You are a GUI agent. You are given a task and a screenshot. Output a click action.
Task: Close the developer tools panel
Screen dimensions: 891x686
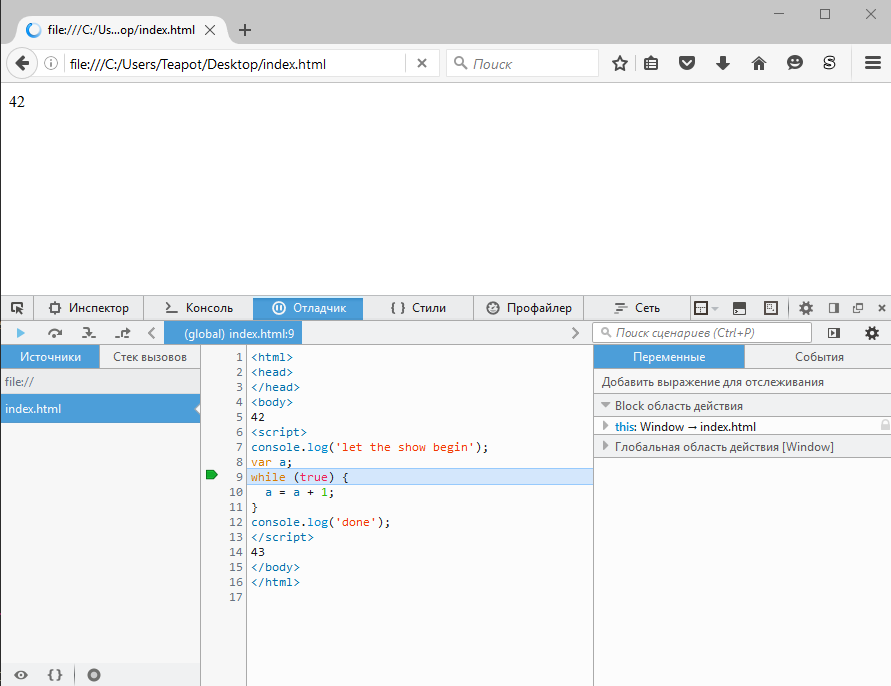click(881, 308)
